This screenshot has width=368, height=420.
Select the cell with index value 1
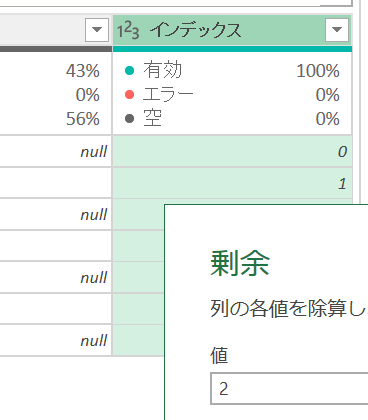[232, 183]
